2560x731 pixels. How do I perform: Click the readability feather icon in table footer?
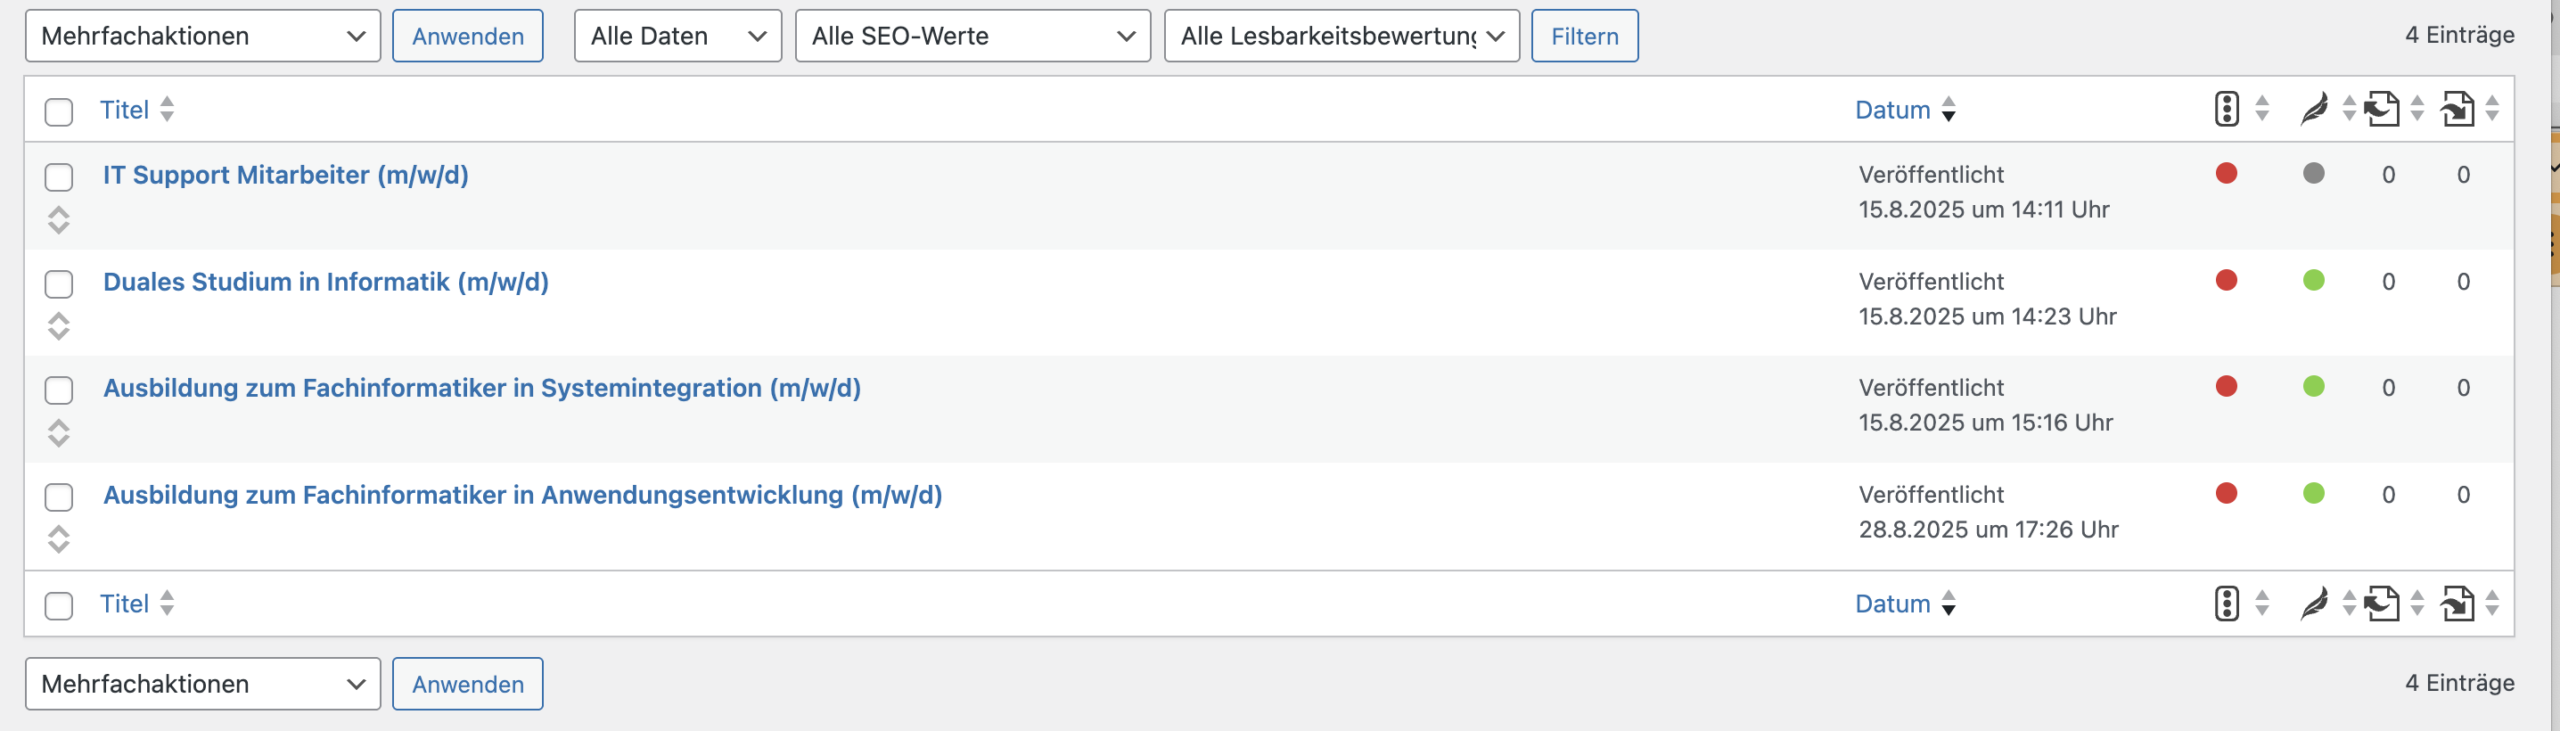tap(2313, 604)
